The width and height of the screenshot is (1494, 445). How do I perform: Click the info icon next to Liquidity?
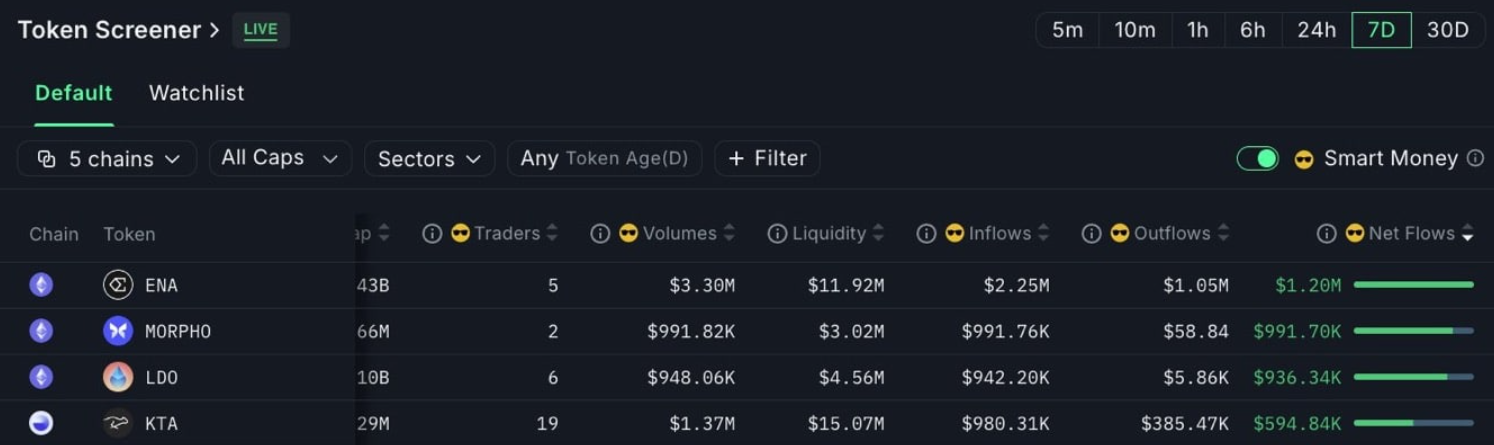pyautogui.click(x=777, y=233)
